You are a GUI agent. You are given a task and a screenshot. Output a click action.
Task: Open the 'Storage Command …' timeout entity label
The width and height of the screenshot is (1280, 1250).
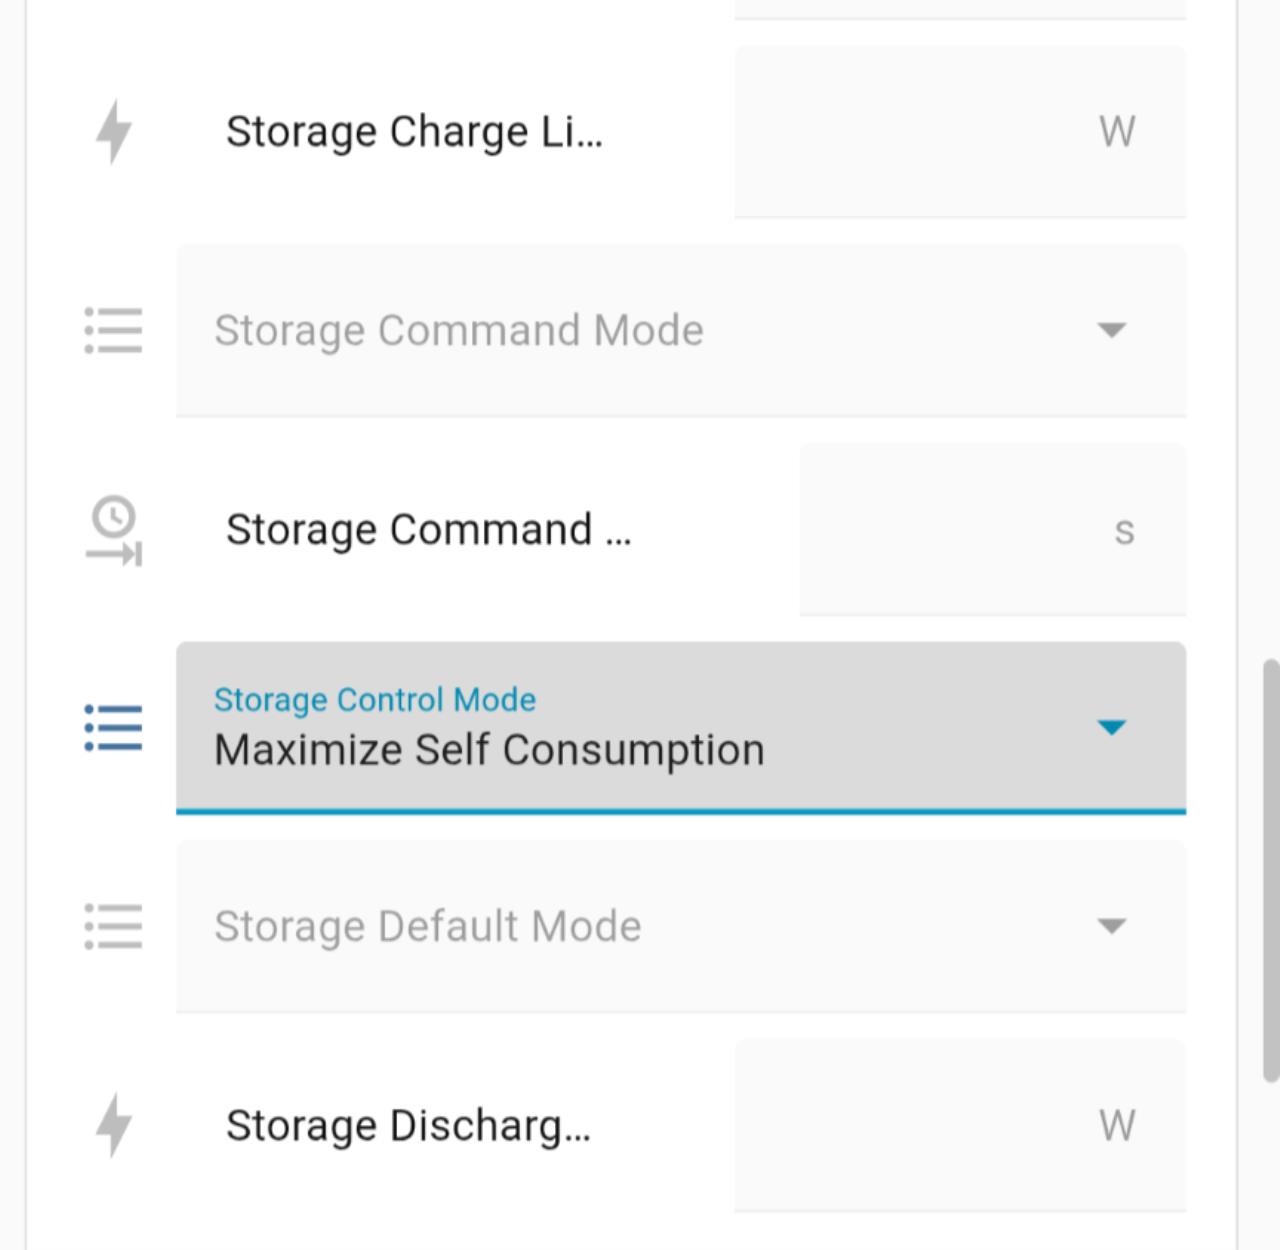pyautogui.click(x=428, y=530)
